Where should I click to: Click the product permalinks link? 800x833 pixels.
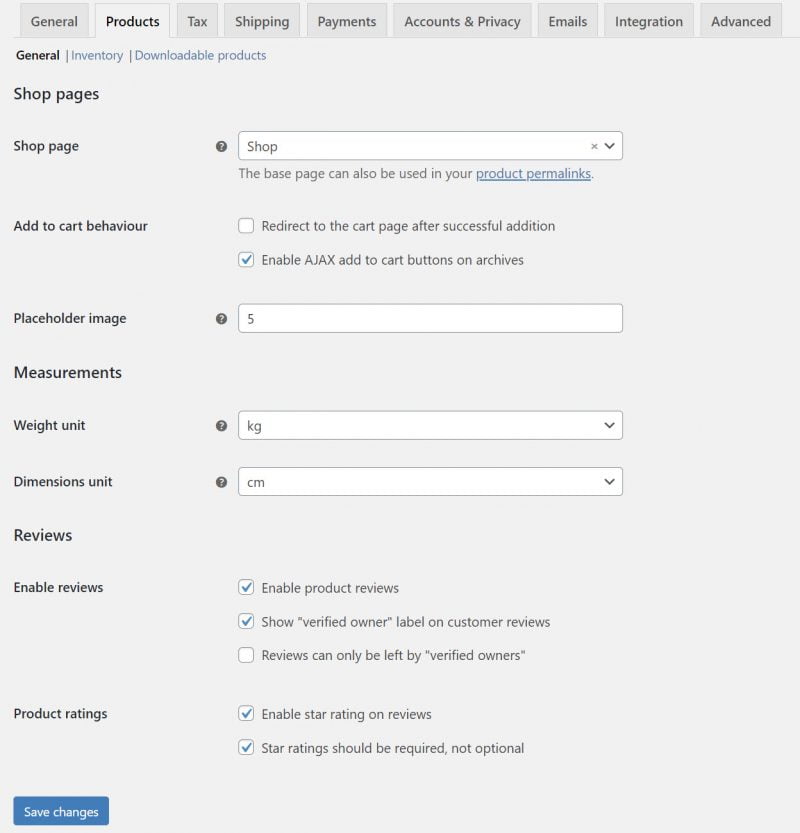(534, 172)
